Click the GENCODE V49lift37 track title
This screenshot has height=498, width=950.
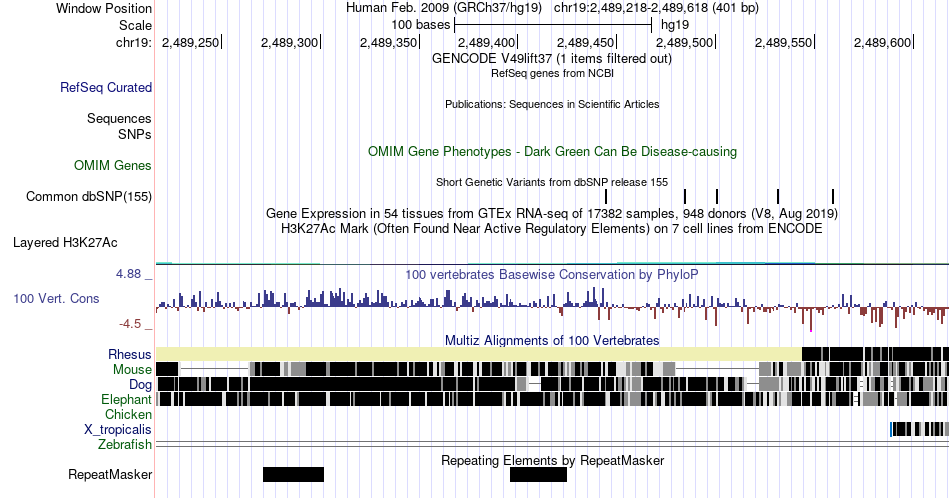tap(552, 59)
